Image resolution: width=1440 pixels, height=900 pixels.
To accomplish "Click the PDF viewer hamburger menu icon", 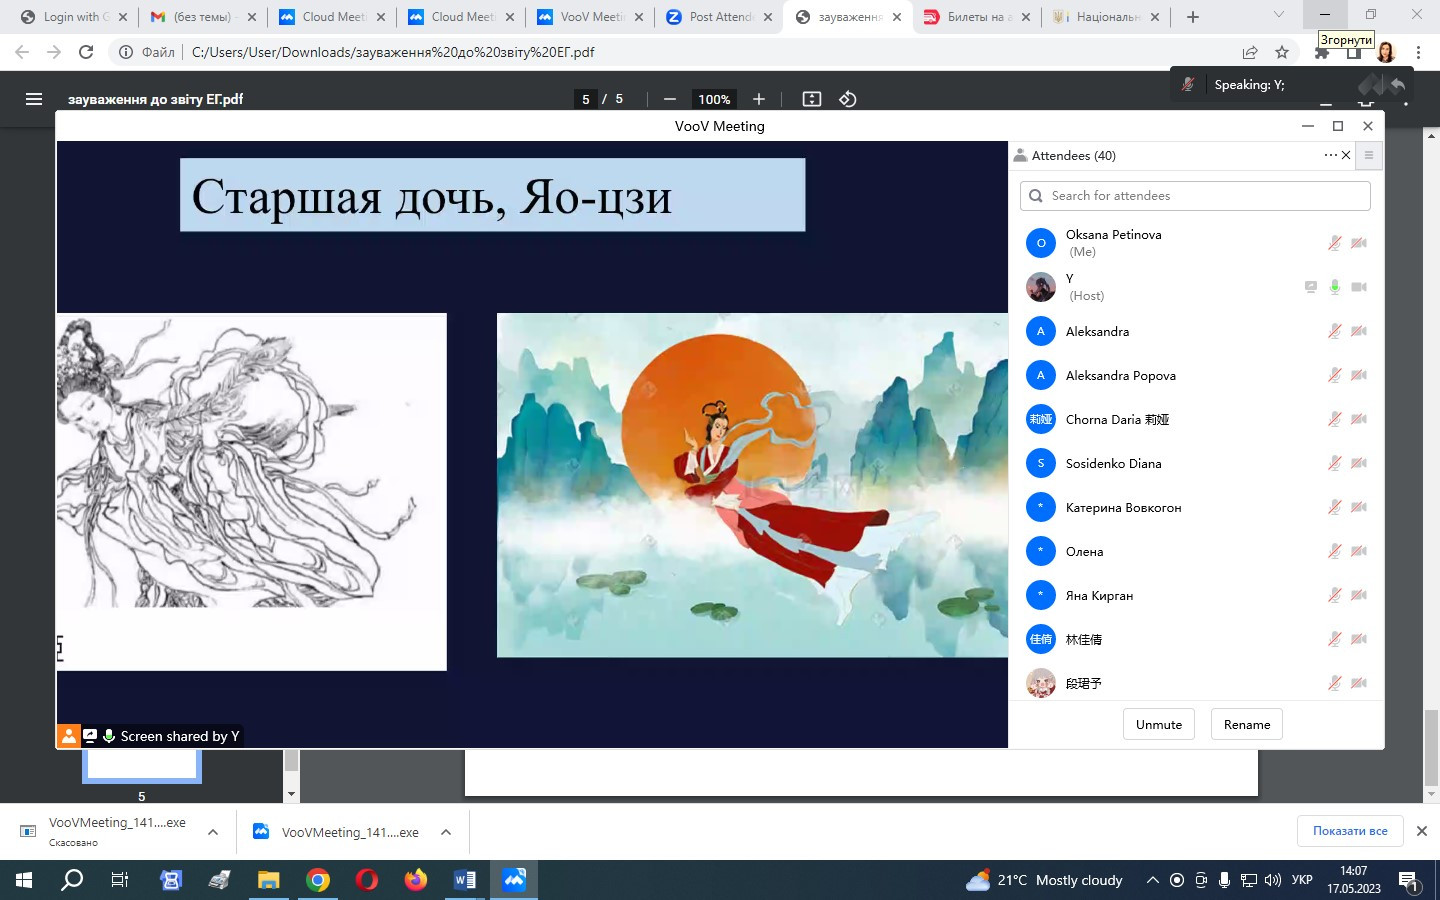I will point(34,99).
